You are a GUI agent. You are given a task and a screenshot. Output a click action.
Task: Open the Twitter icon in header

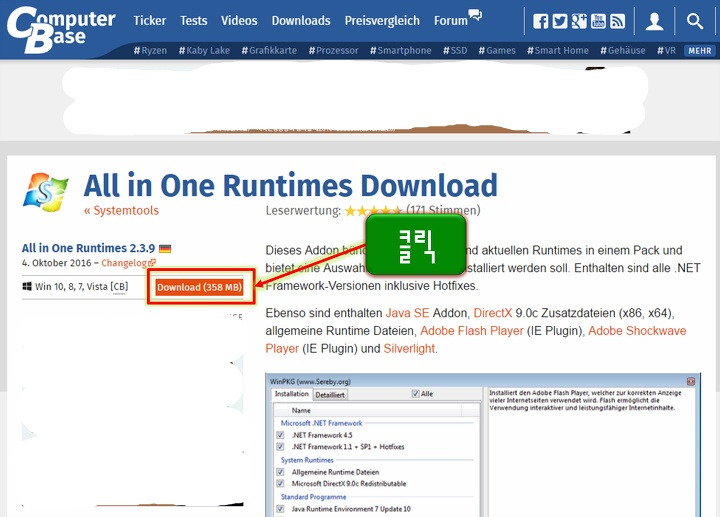point(560,21)
